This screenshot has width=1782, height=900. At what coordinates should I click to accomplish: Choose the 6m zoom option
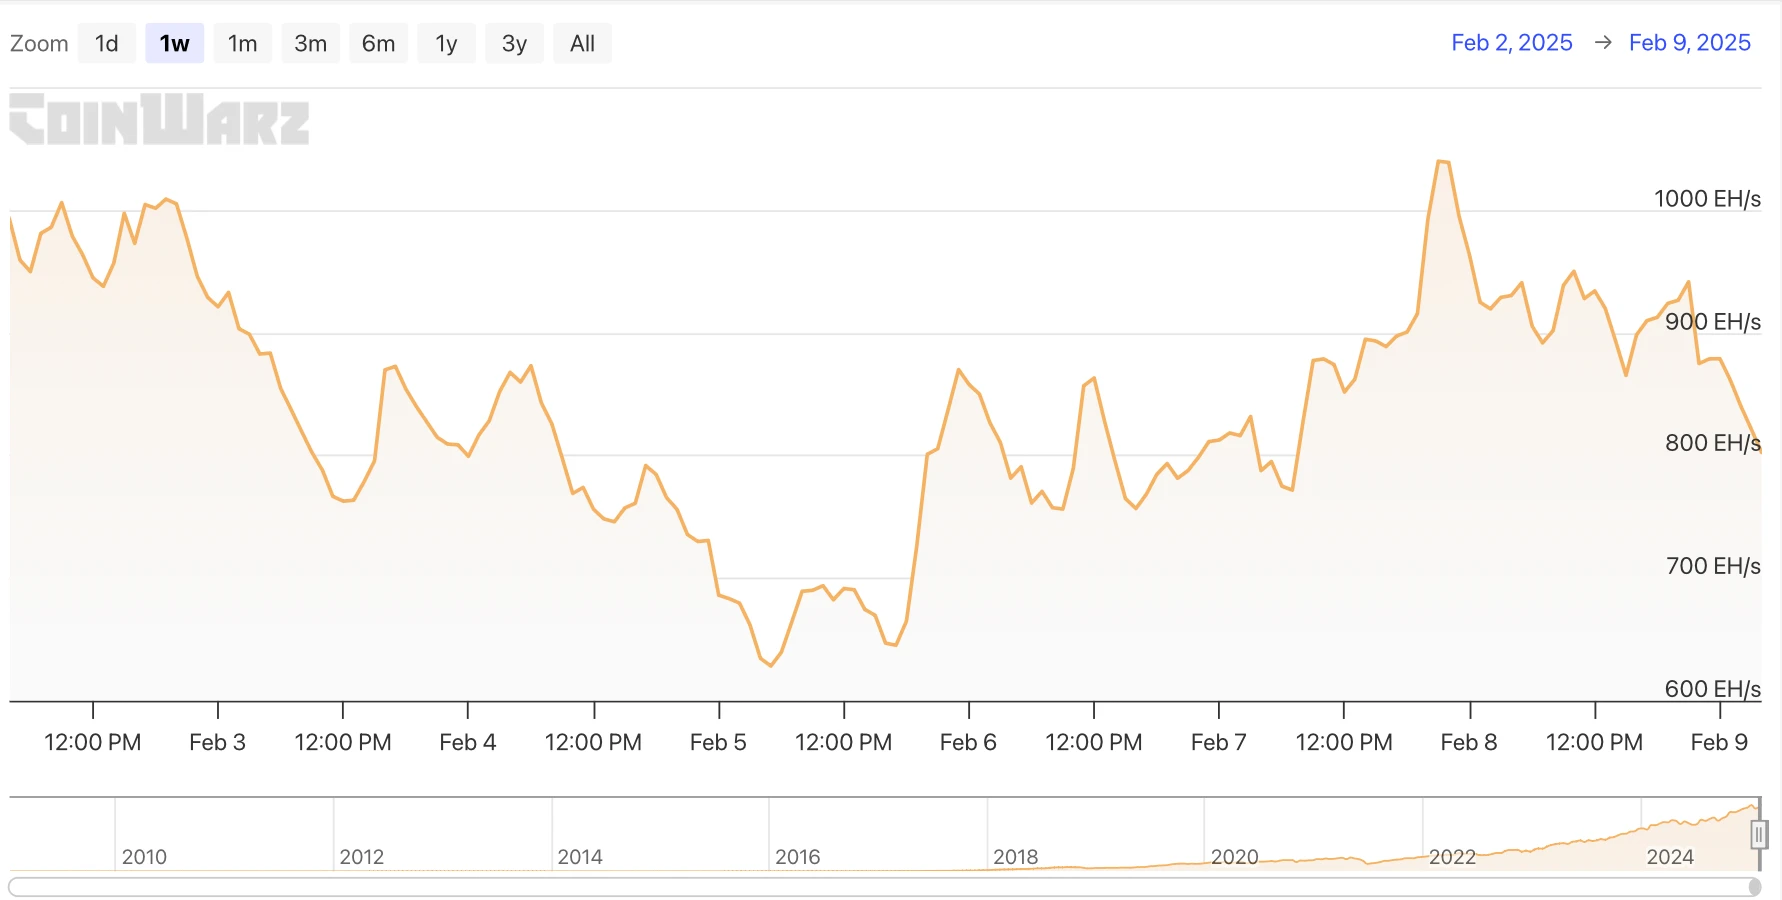(379, 43)
